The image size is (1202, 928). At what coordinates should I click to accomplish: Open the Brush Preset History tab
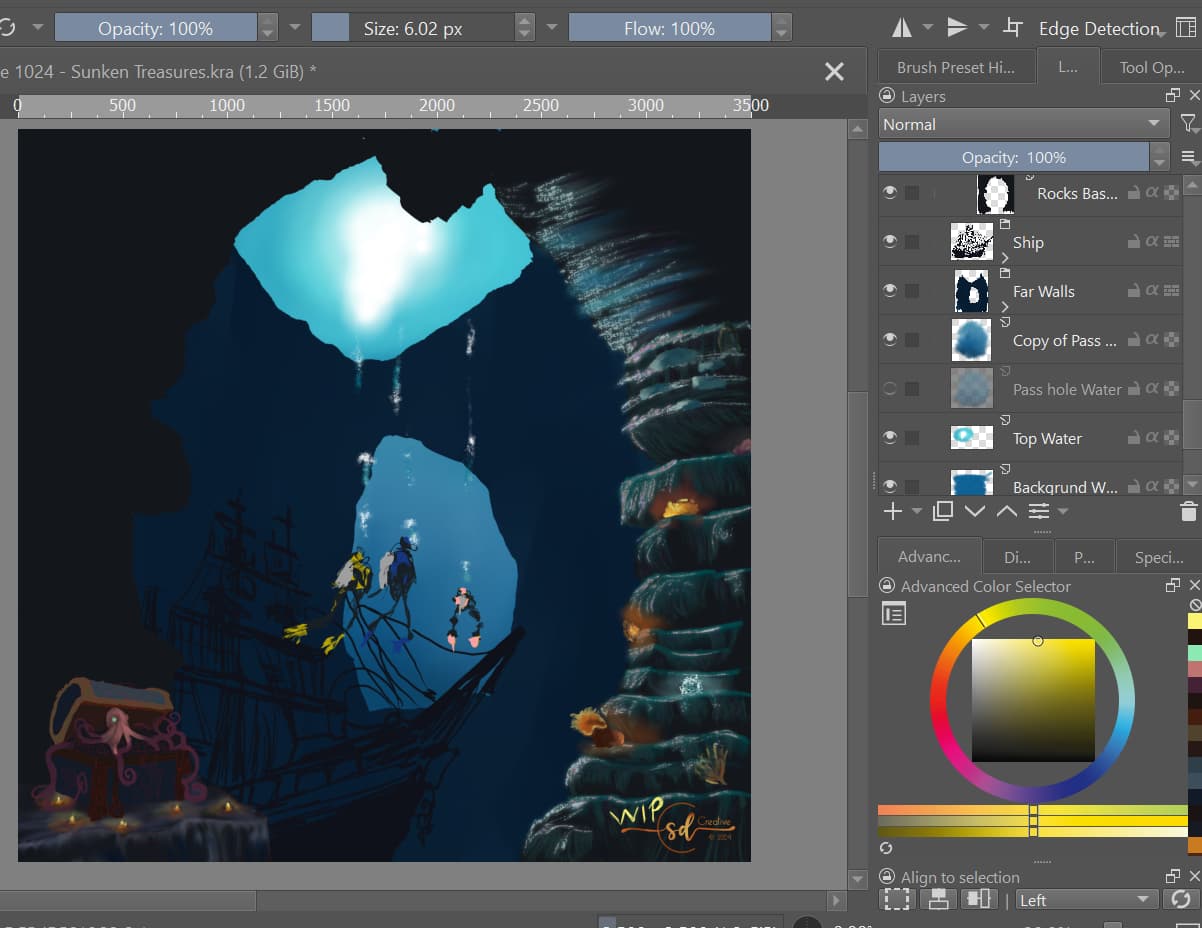point(955,68)
